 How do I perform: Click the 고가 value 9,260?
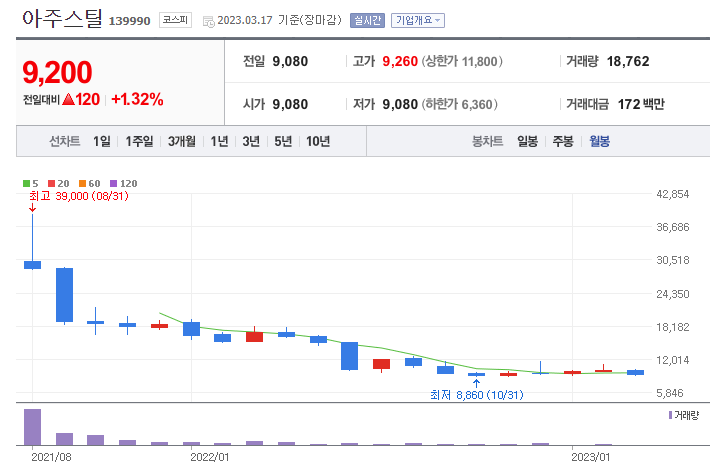400,61
